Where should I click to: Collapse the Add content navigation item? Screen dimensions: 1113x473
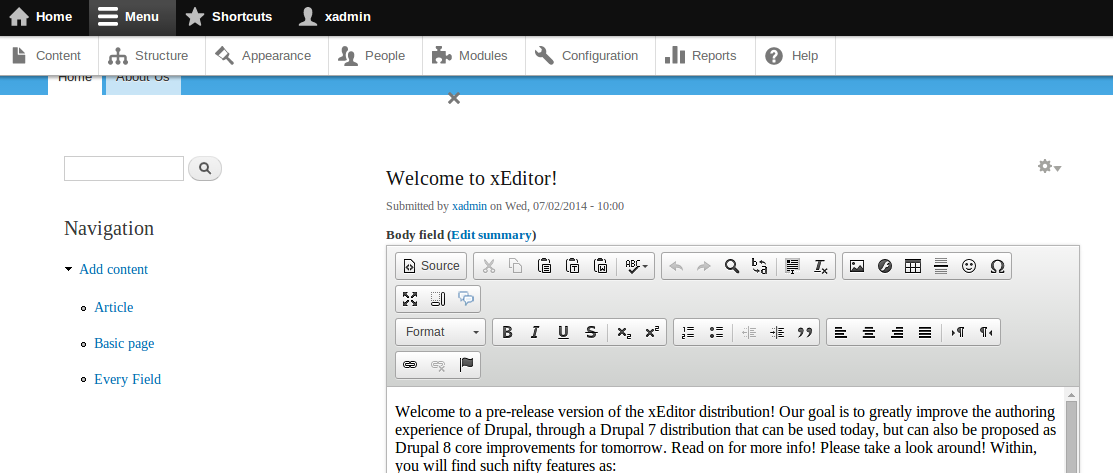tap(68, 270)
